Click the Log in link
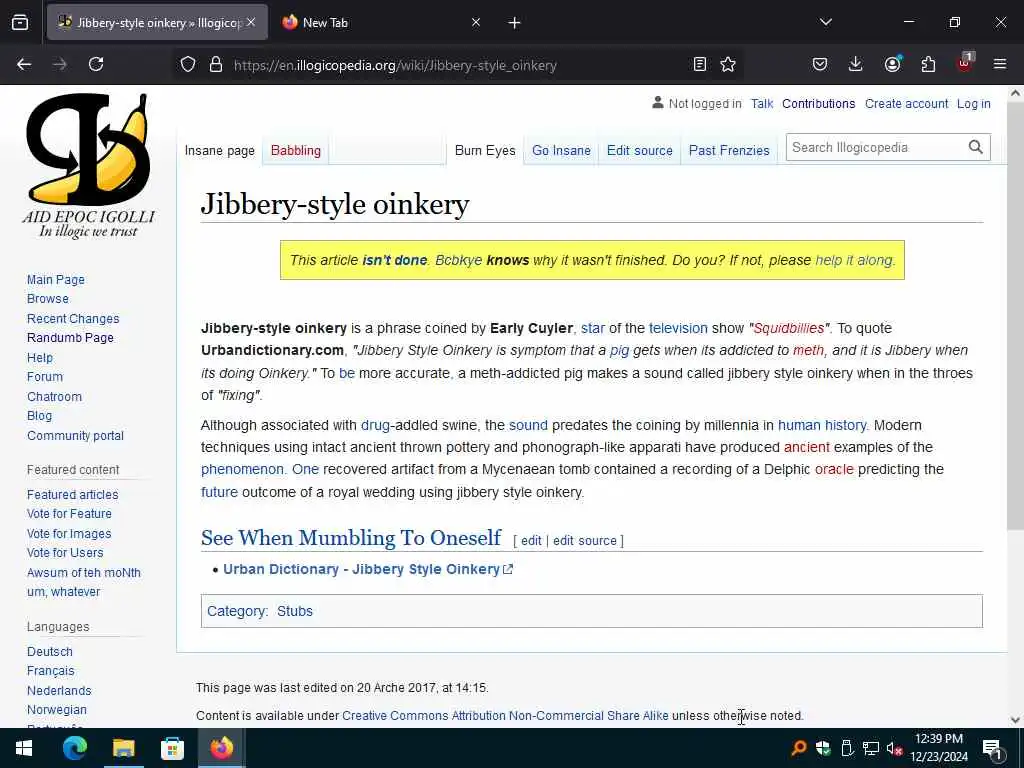The height and width of the screenshot is (768, 1024). (974, 104)
